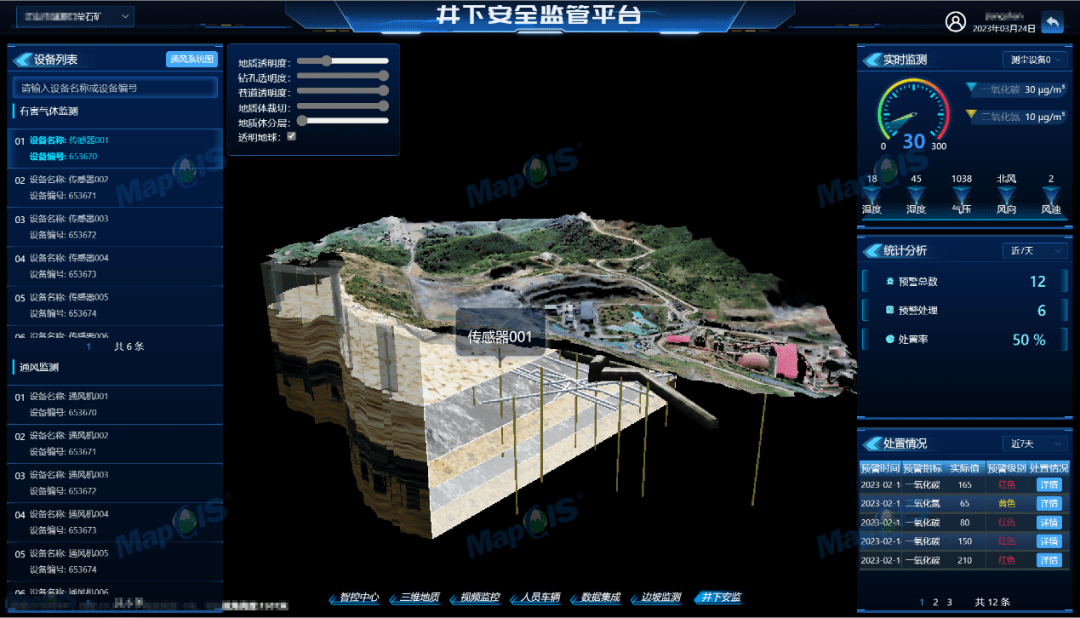Image resolution: width=1080 pixels, height=618 pixels.
Task: Open the 测尘设备0 device dropdown
Action: (x=1034, y=60)
